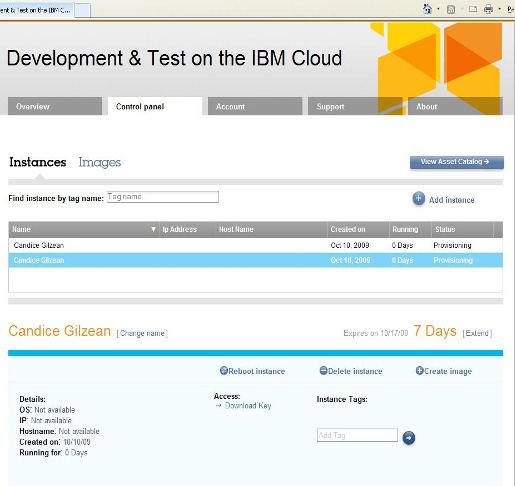Click the Add instance link text

coord(452,200)
